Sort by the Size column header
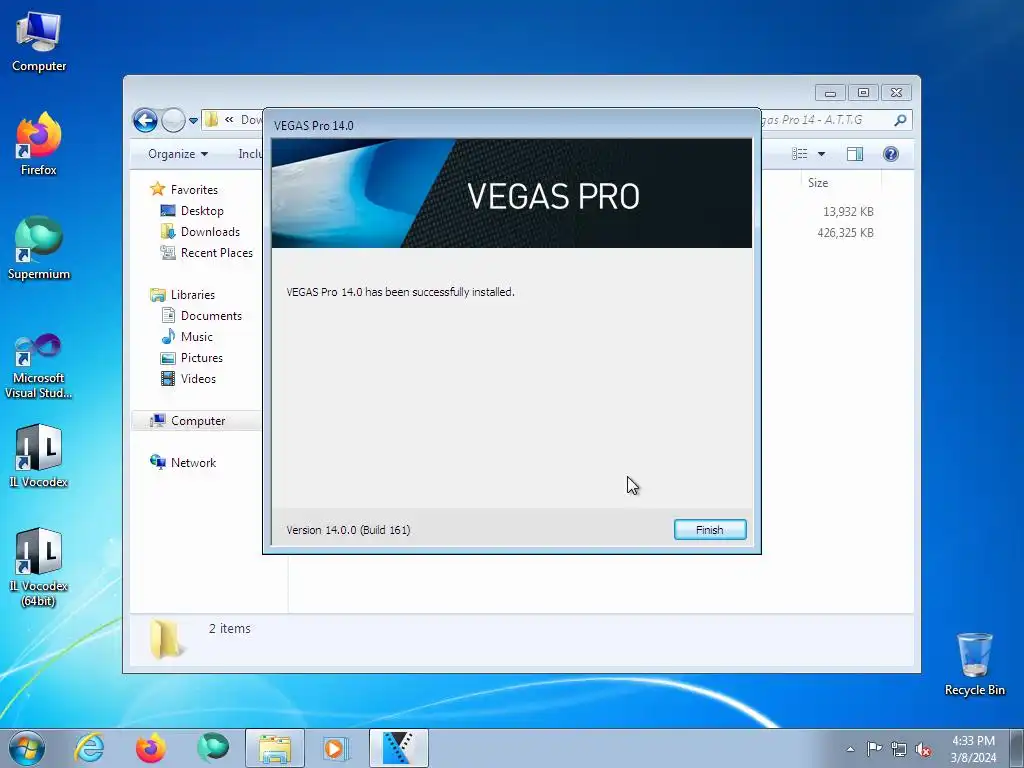1024x768 pixels. [818, 183]
